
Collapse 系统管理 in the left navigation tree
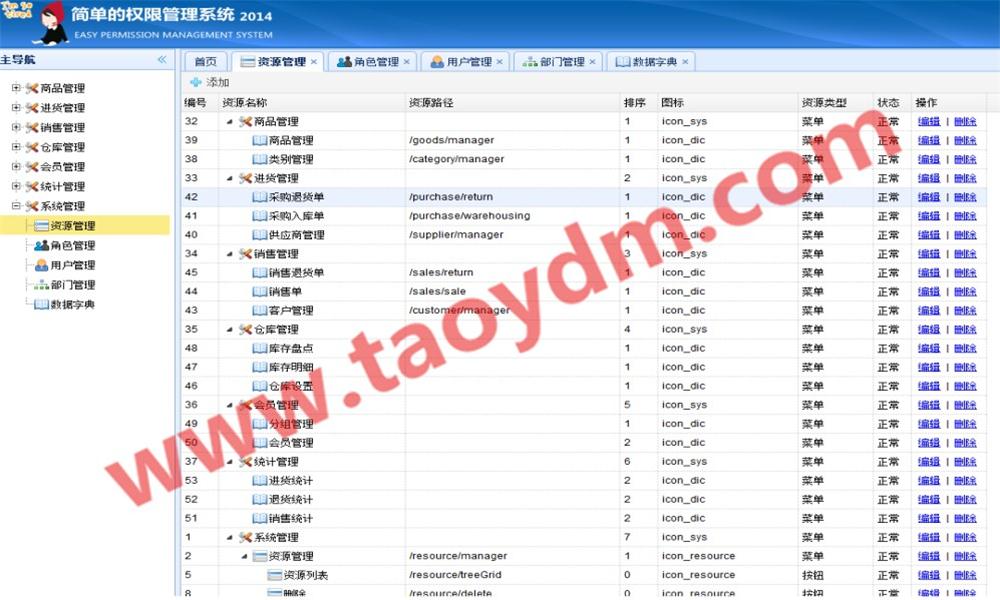click(x=16, y=206)
